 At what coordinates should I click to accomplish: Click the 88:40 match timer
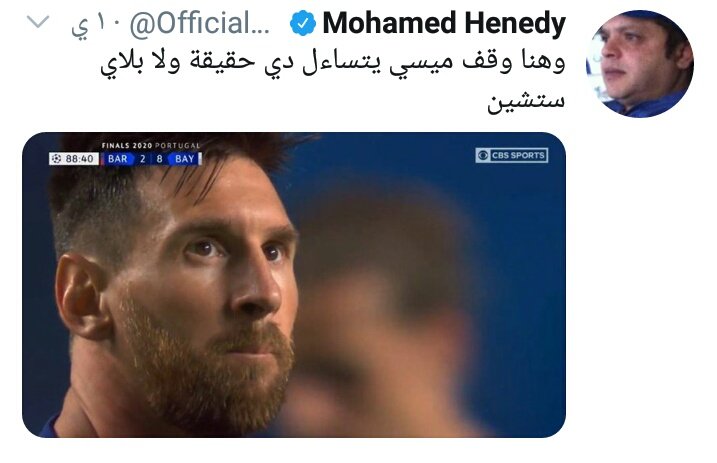[x=79, y=159]
